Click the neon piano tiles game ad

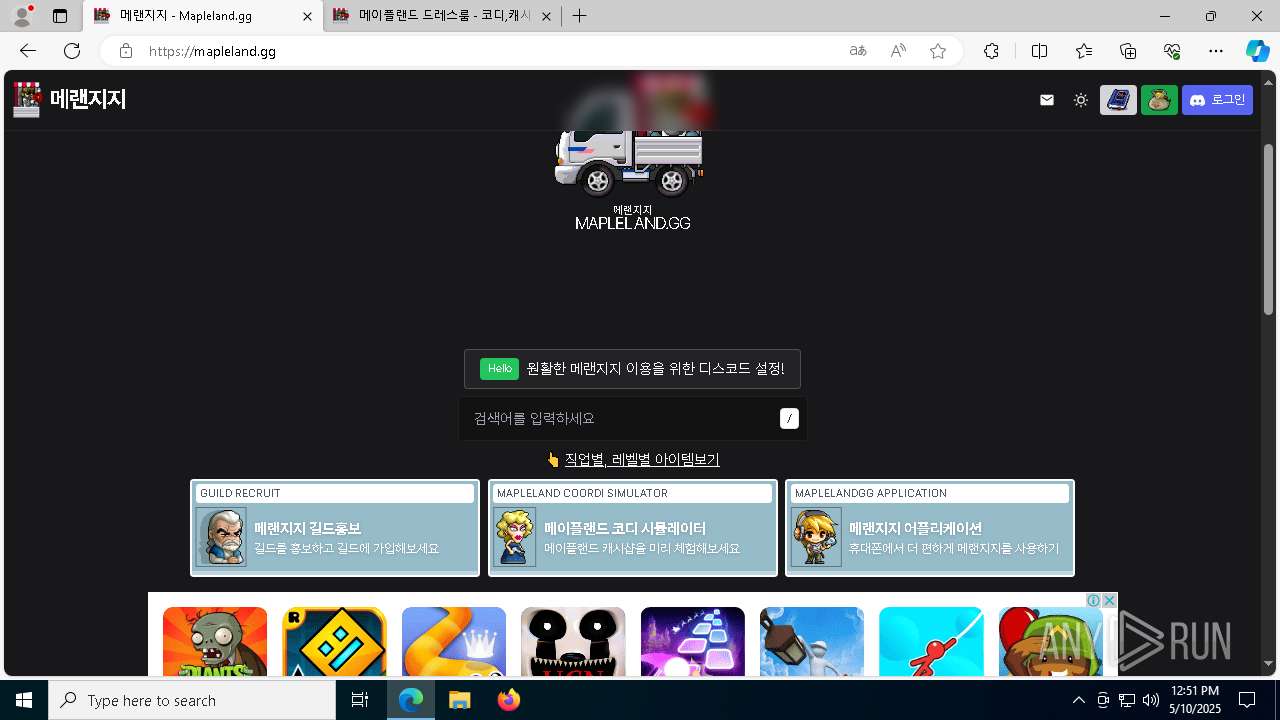click(x=693, y=642)
